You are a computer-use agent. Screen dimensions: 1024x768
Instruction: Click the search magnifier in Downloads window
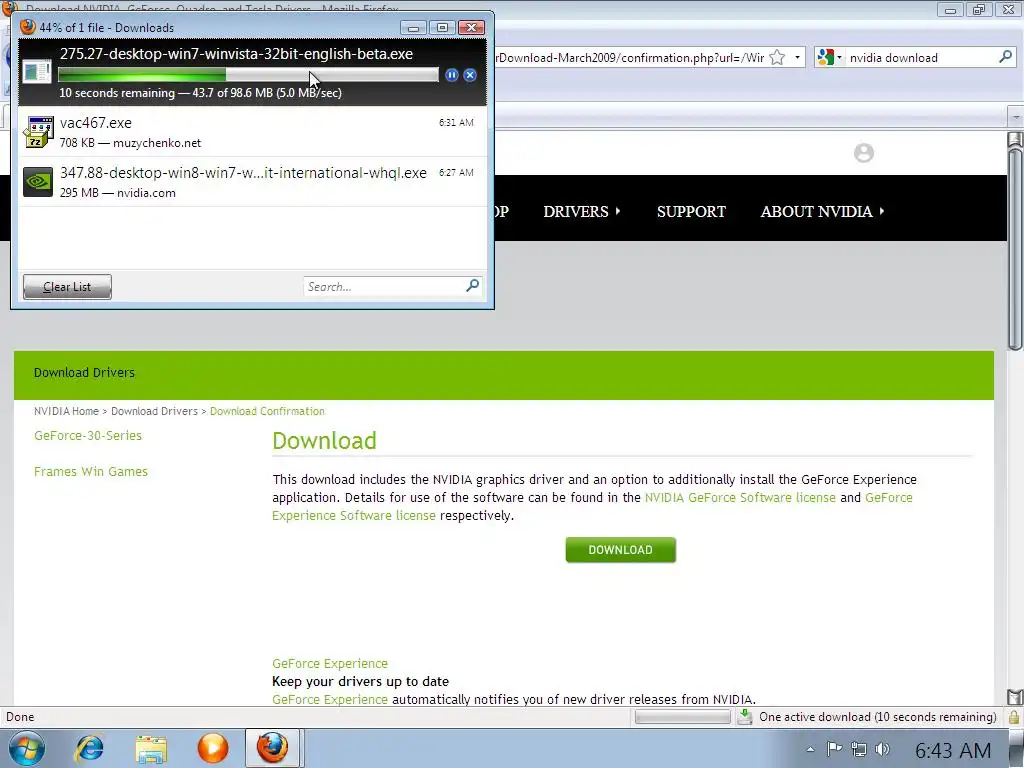[x=473, y=285]
